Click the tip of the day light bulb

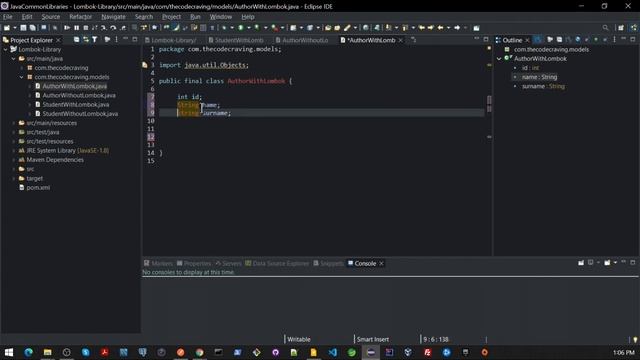pyautogui.click(x=635, y=339)
